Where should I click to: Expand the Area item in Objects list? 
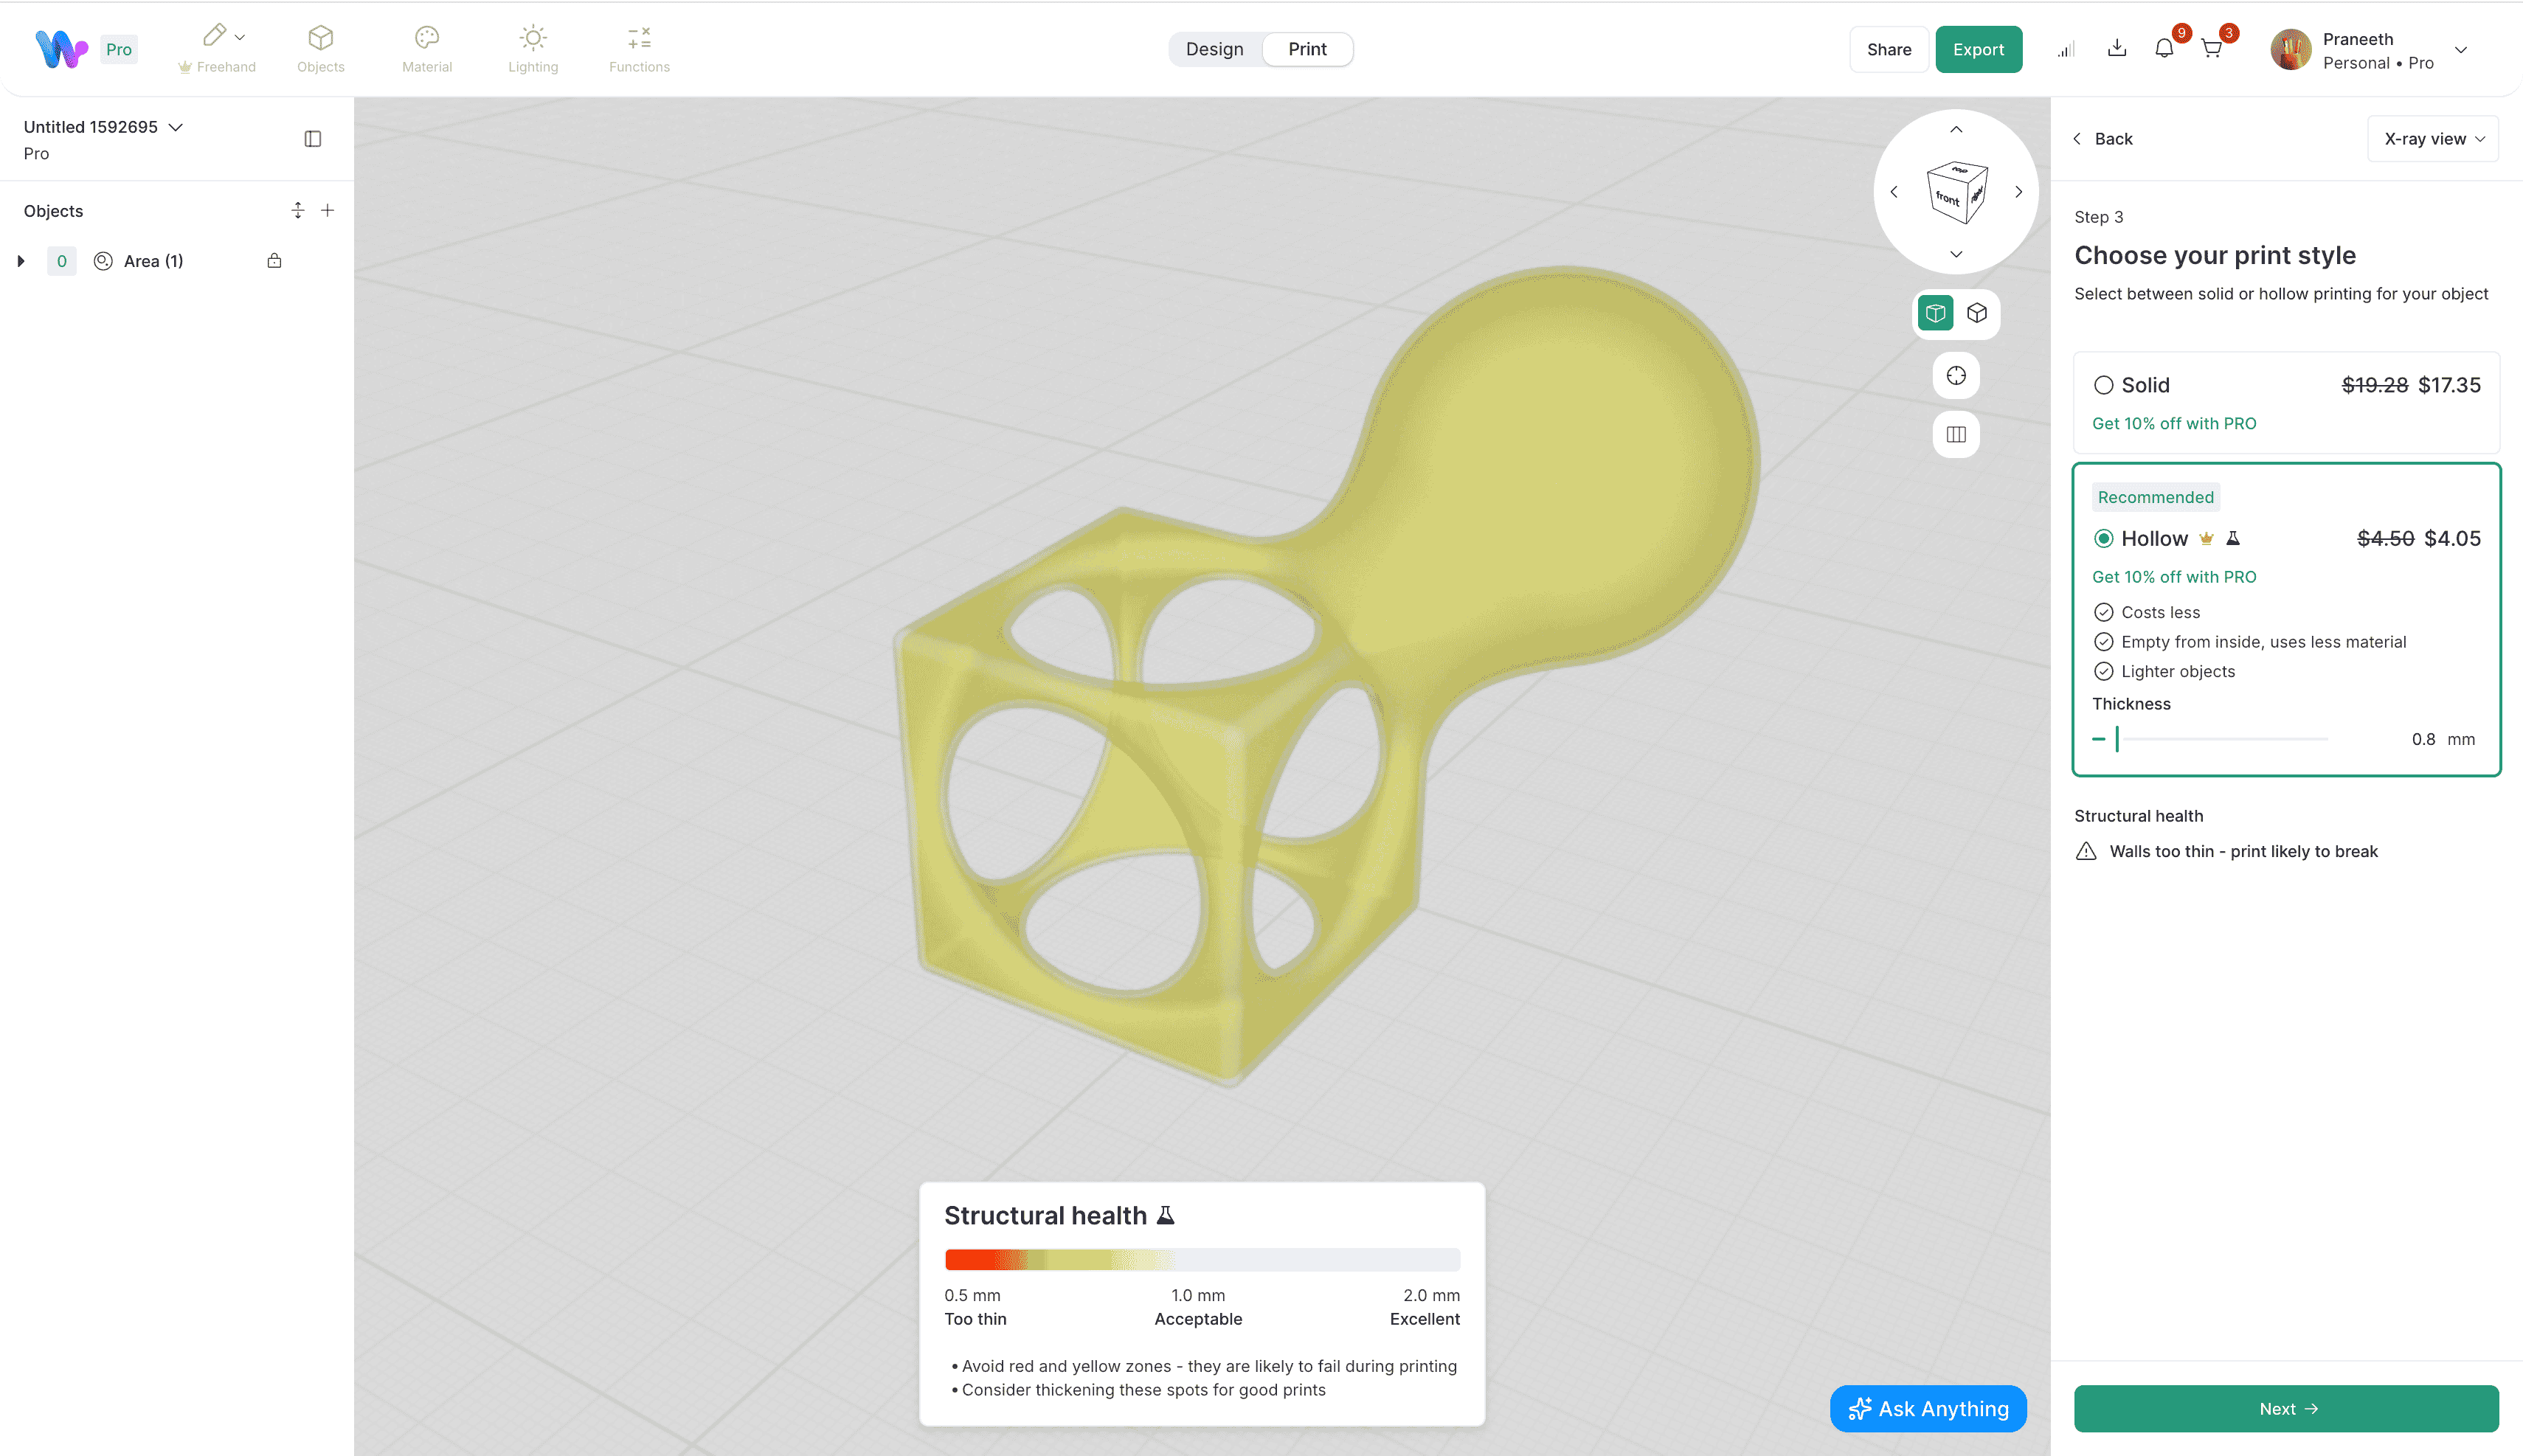click(x=21, y=261)
